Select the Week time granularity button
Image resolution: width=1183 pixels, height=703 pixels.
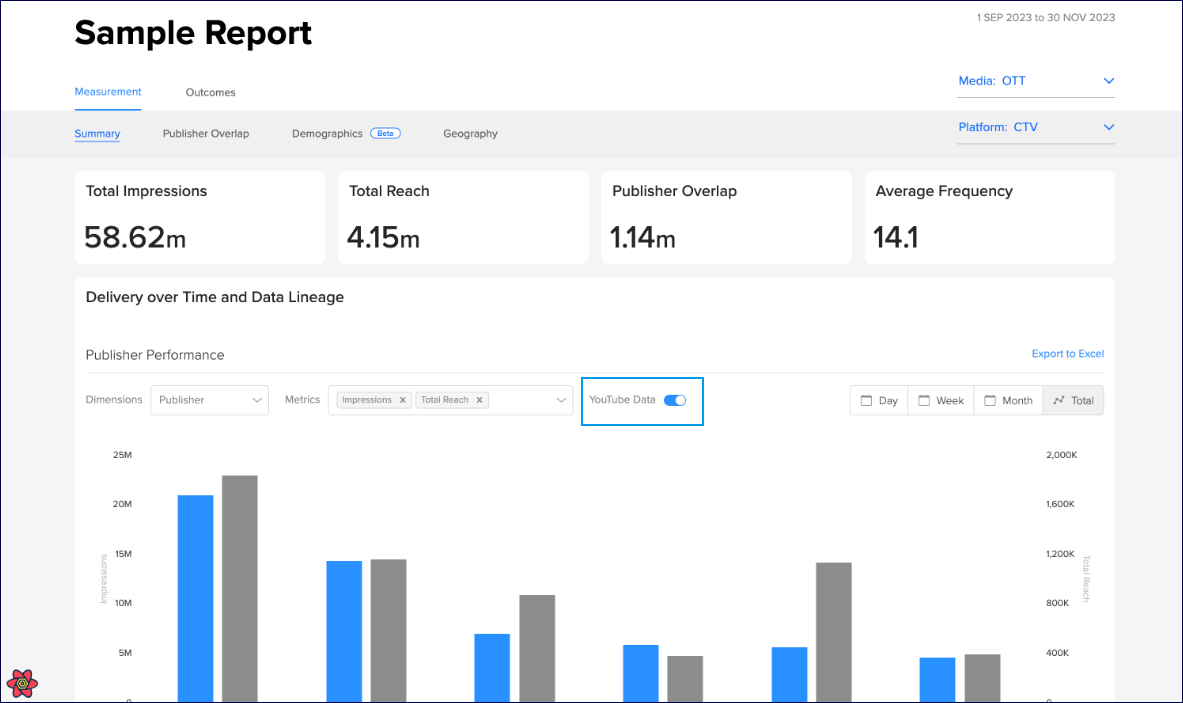(x=942, y=401)
